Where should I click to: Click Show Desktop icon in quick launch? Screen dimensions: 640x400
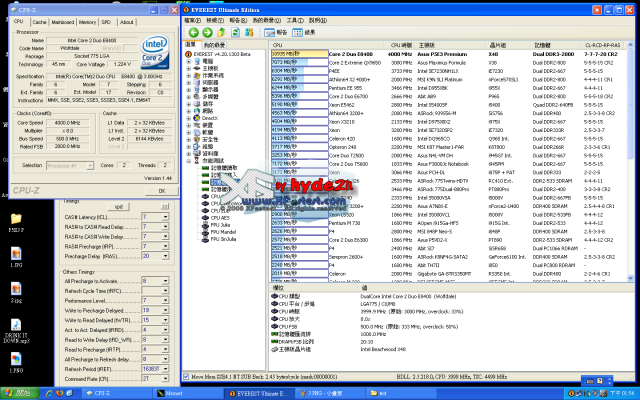(x=69, y=393)
